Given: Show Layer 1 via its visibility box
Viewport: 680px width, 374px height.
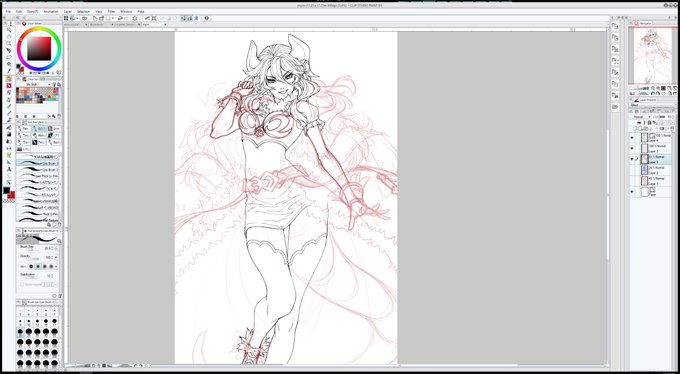Looking at the screenshot, I should 632,180.
